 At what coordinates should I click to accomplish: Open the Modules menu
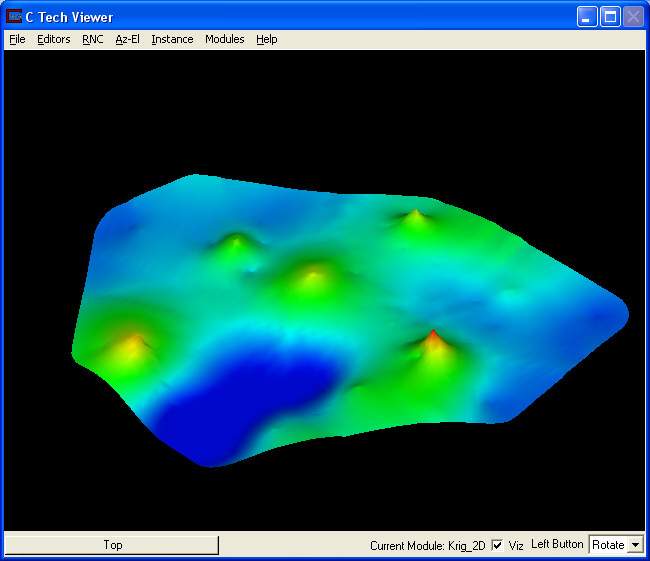click(x=224, y=39)
